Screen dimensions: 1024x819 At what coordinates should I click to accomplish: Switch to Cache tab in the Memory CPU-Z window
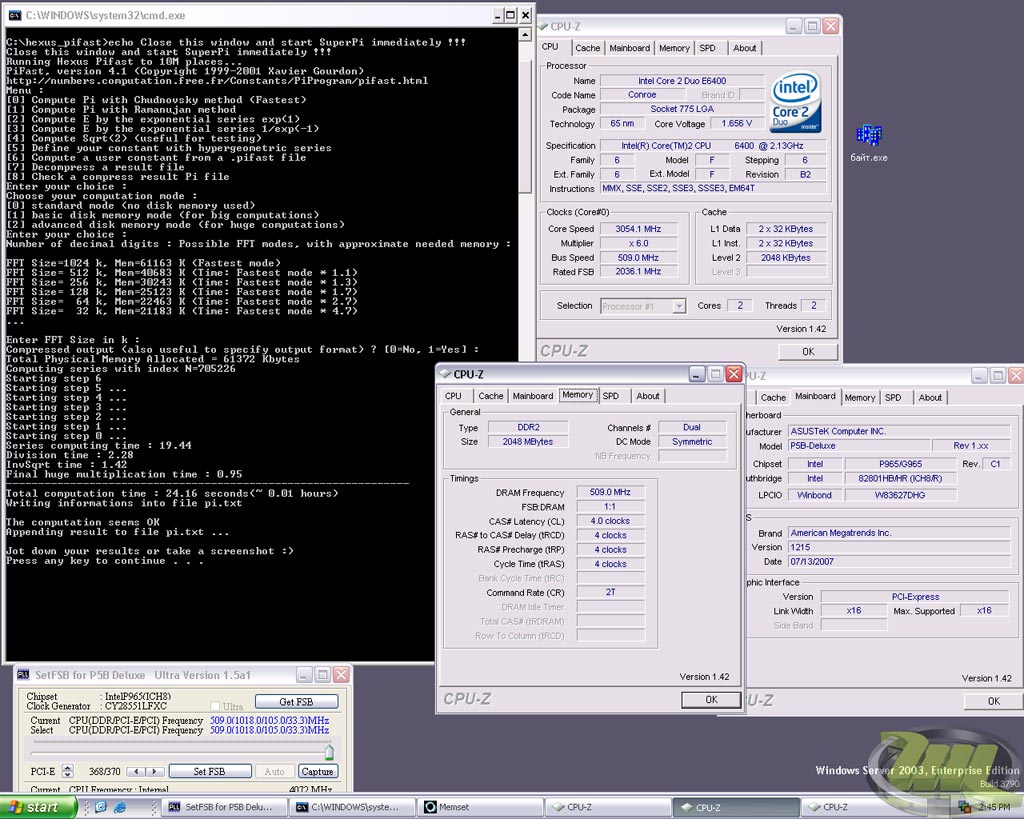point(490,396)
